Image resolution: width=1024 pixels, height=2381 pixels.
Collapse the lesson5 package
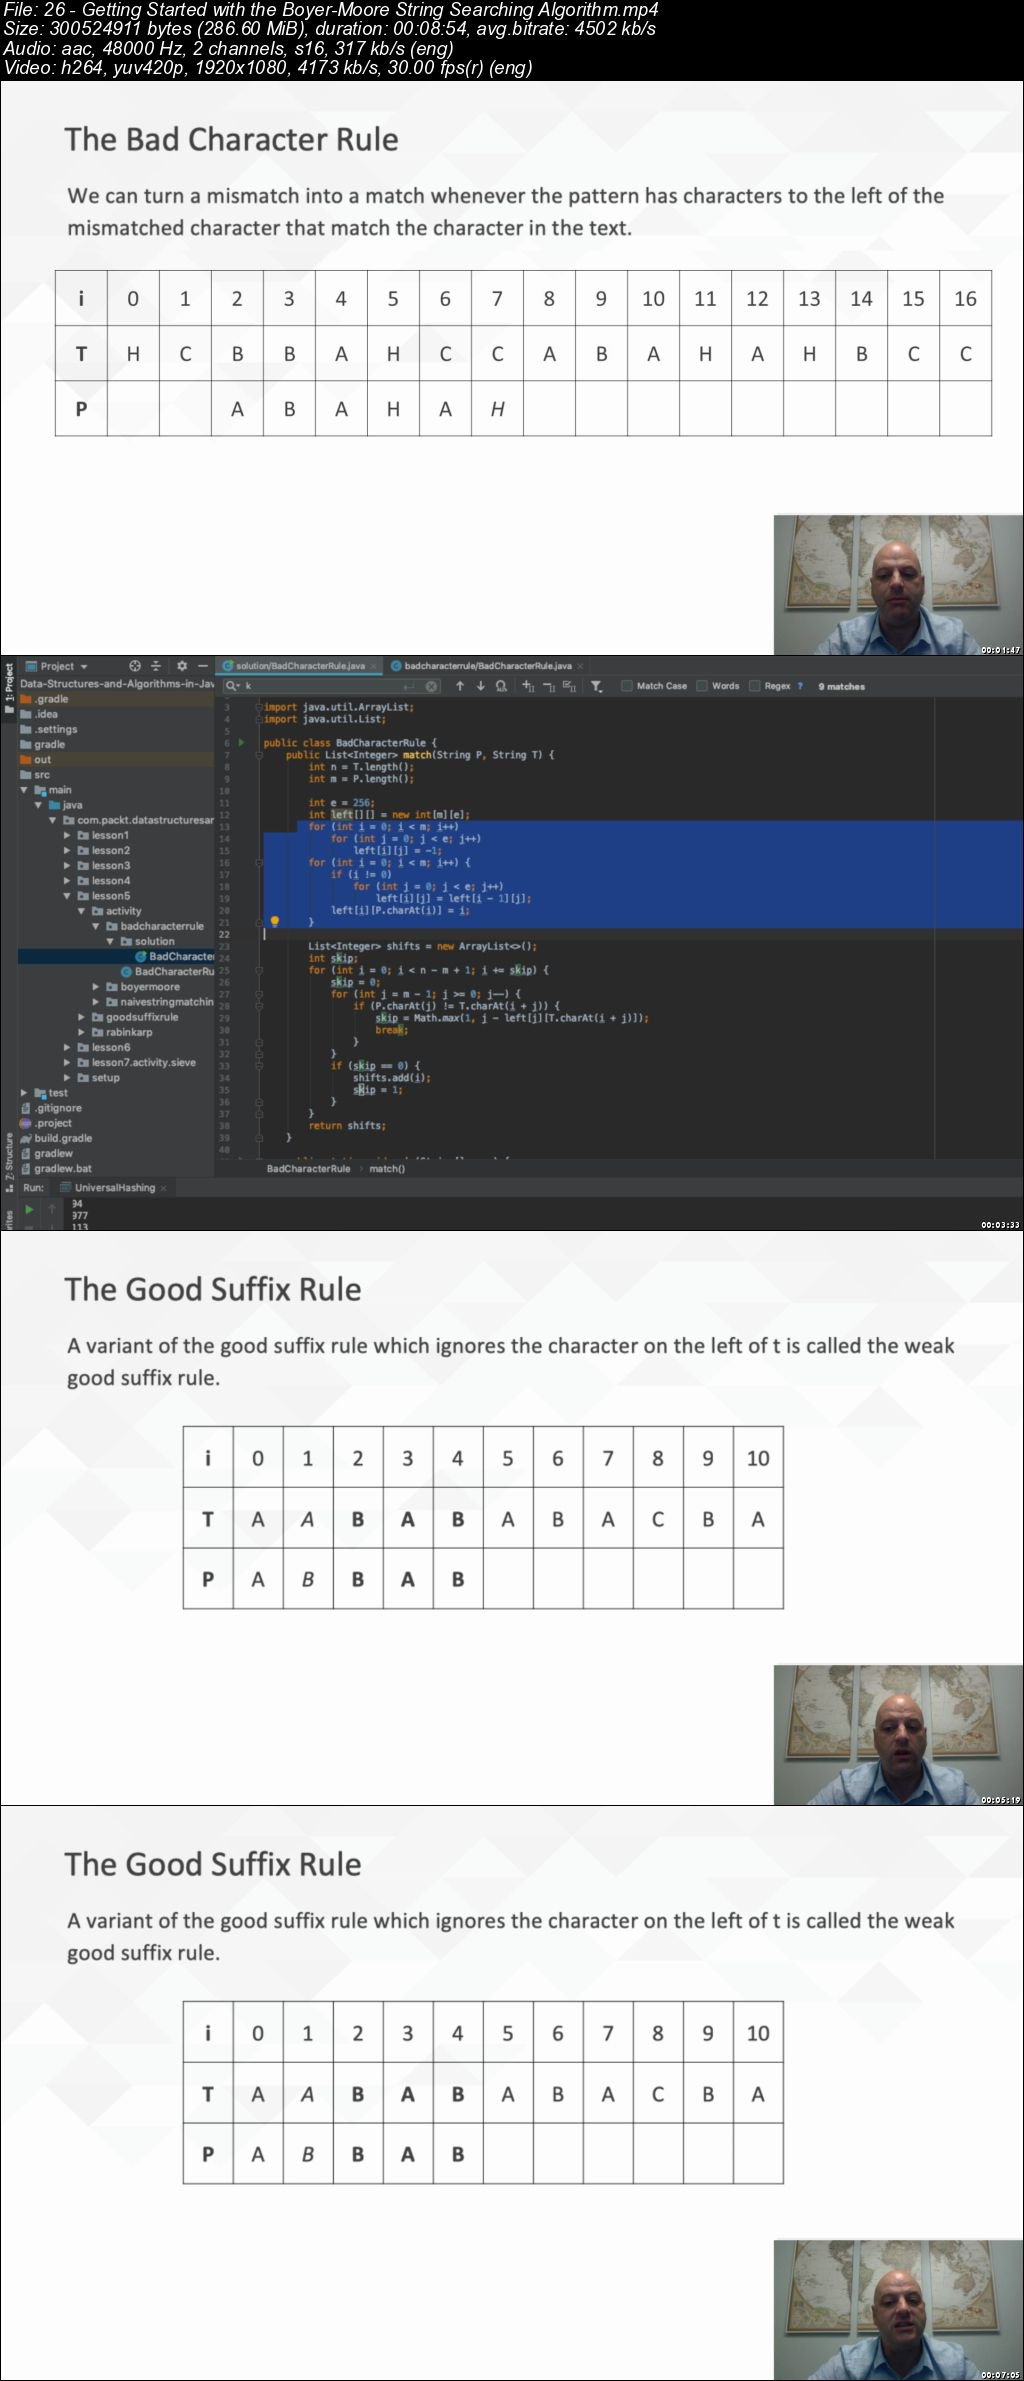(68, 896)
